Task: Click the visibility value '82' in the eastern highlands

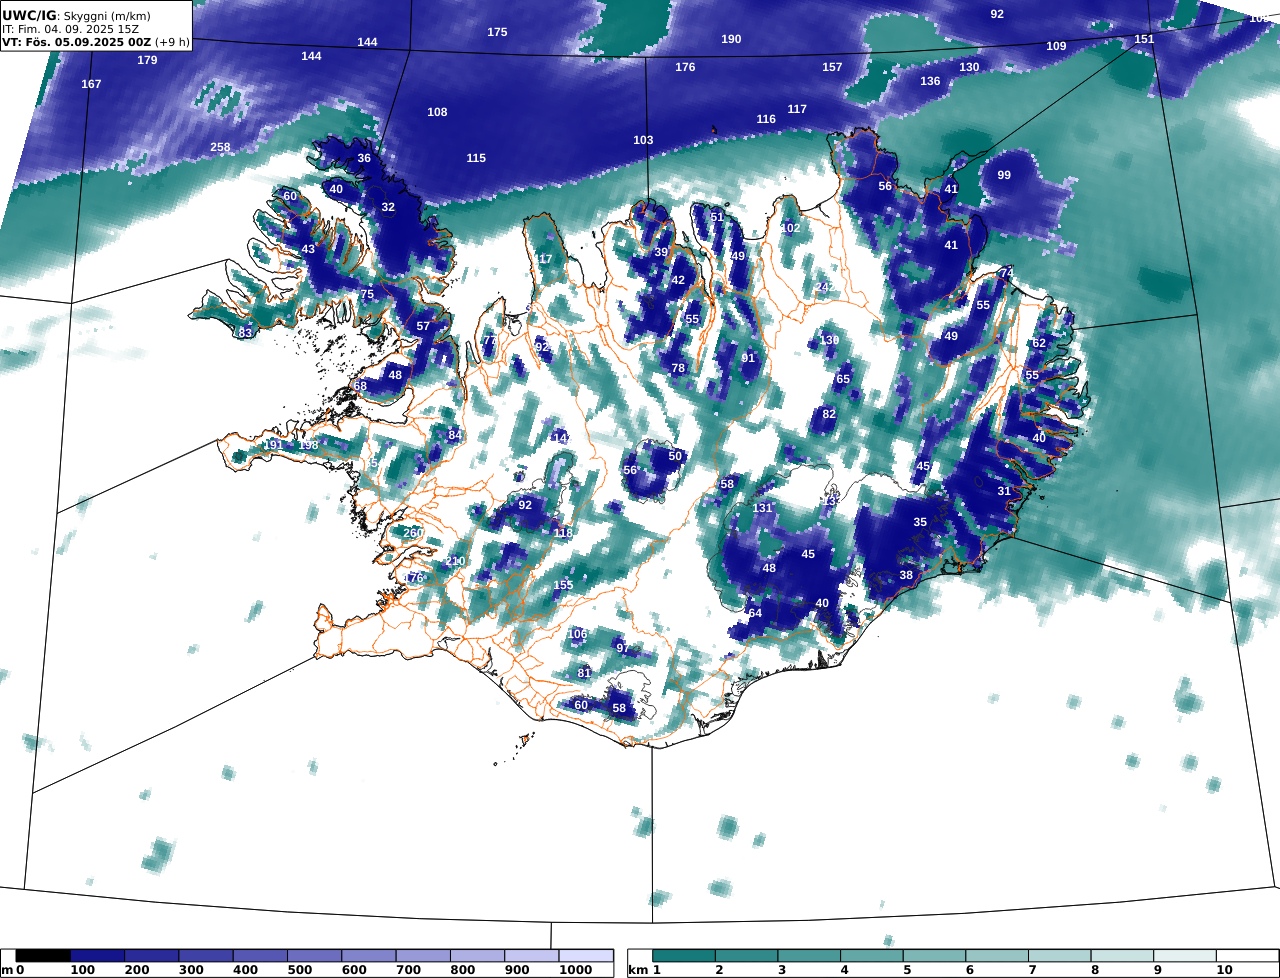Action: tap(829, 414)
